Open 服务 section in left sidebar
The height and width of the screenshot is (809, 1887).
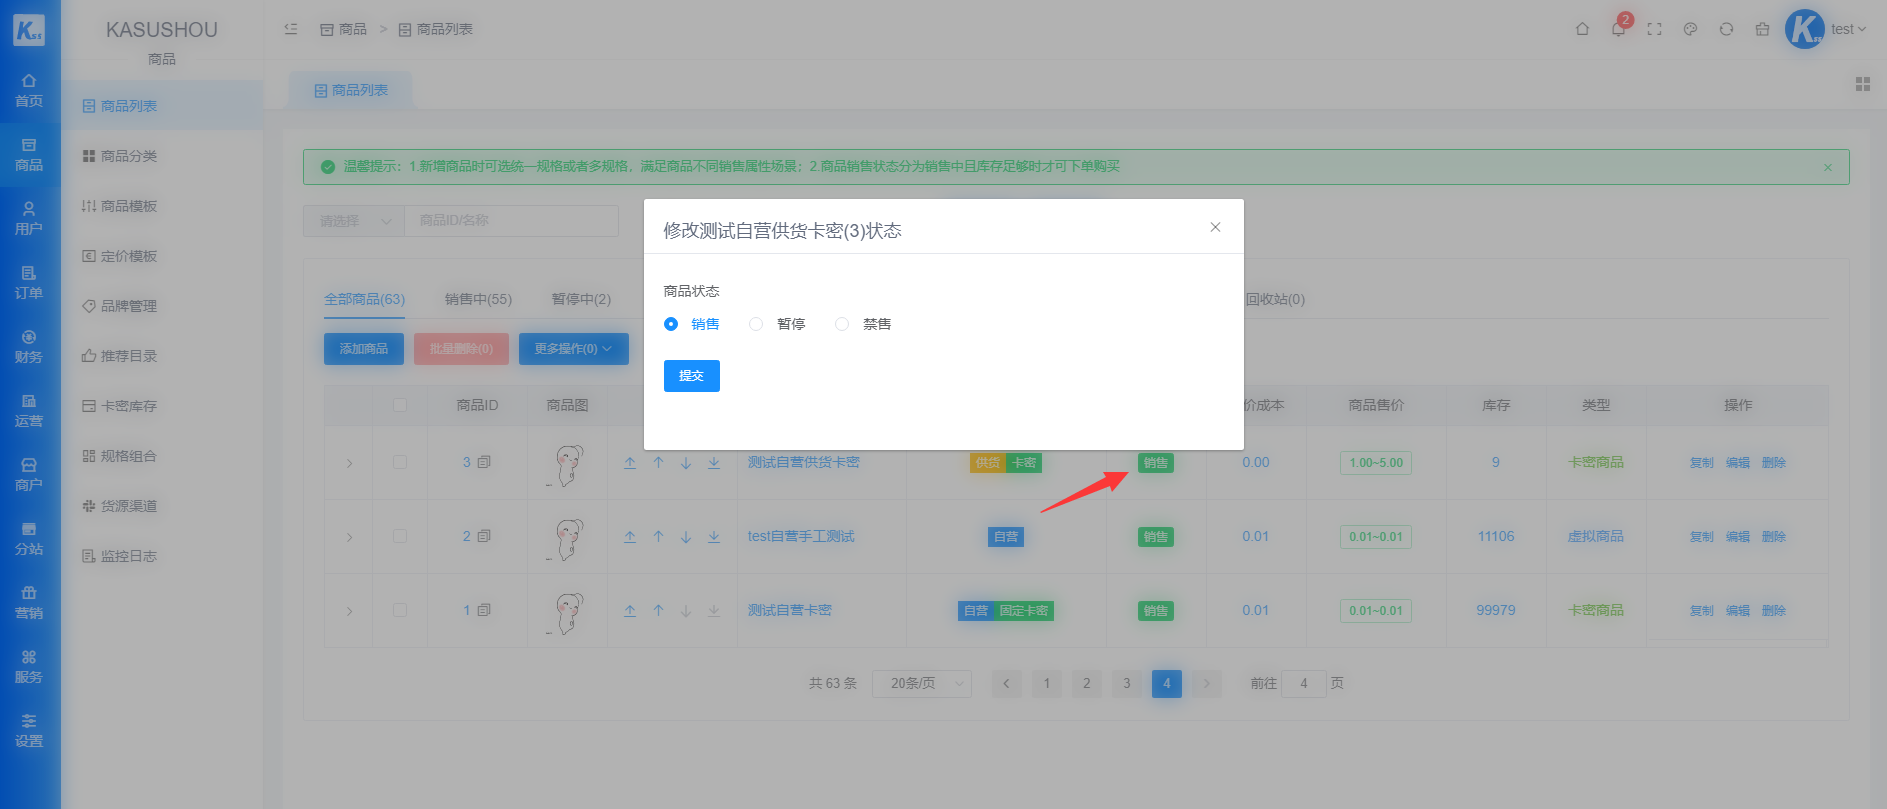pyautogui.click(x=29, y=666)
